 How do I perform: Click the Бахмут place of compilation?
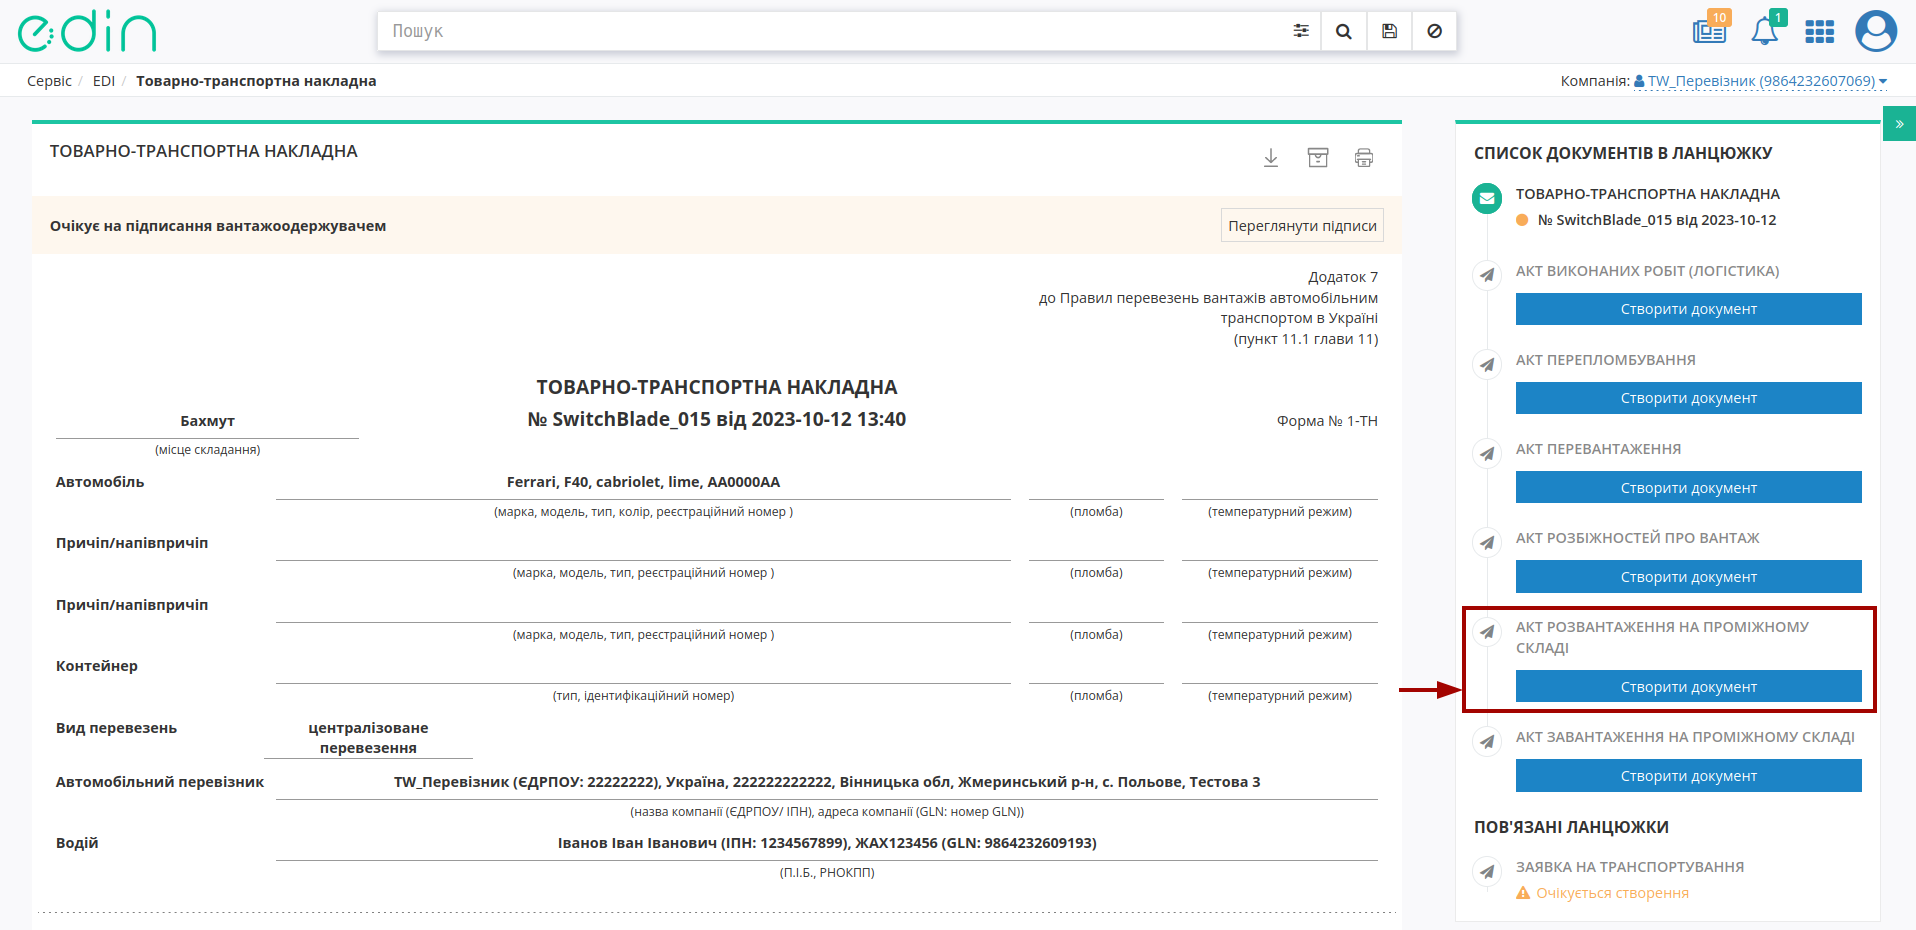pos(207,421)
